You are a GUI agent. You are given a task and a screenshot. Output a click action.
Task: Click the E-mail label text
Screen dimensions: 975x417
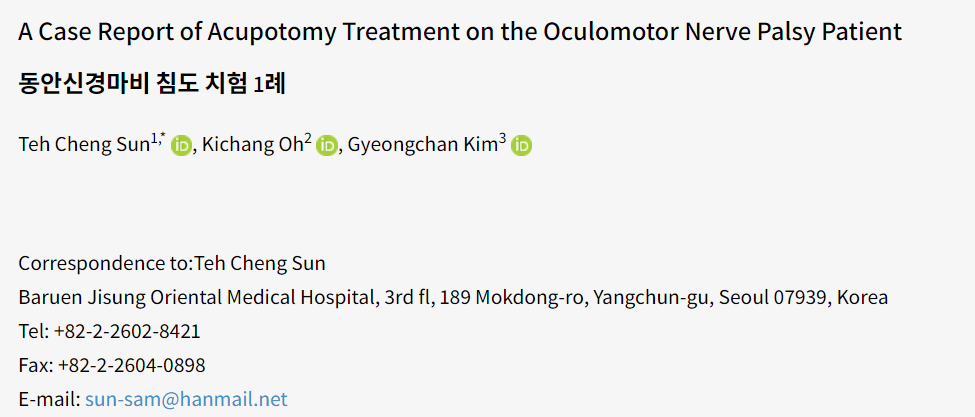click(x=49, y=399)
